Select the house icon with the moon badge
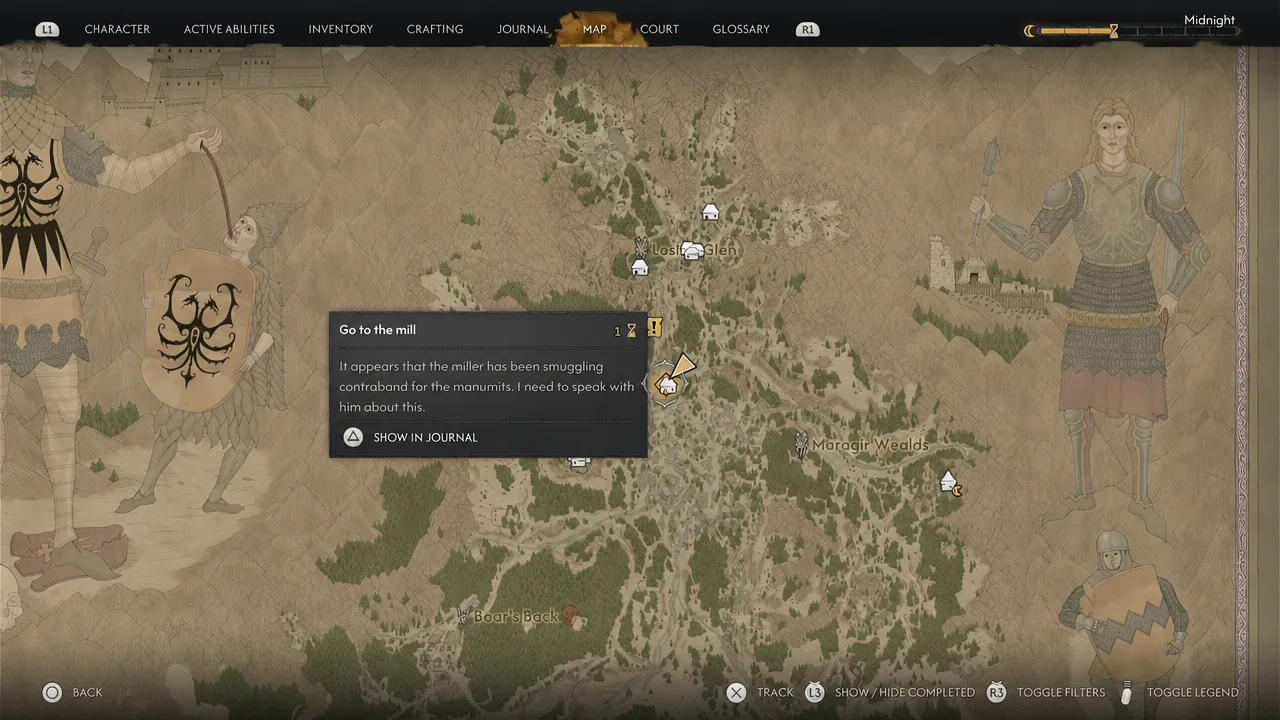This screenshot has height=720, width=1280. pyautogui.click(x=951, y=483)
